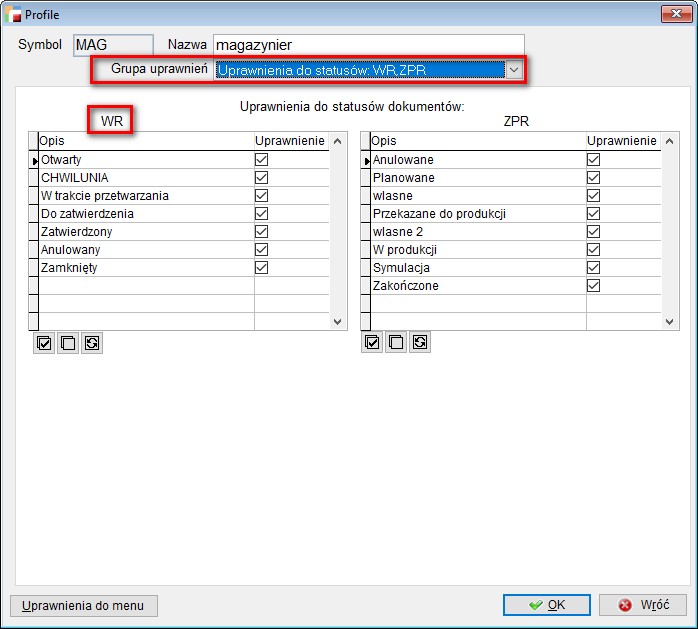Click into the Nazwa text field
Image resolution: width=698 pixels, height=629 pixels.
(368, 45)
